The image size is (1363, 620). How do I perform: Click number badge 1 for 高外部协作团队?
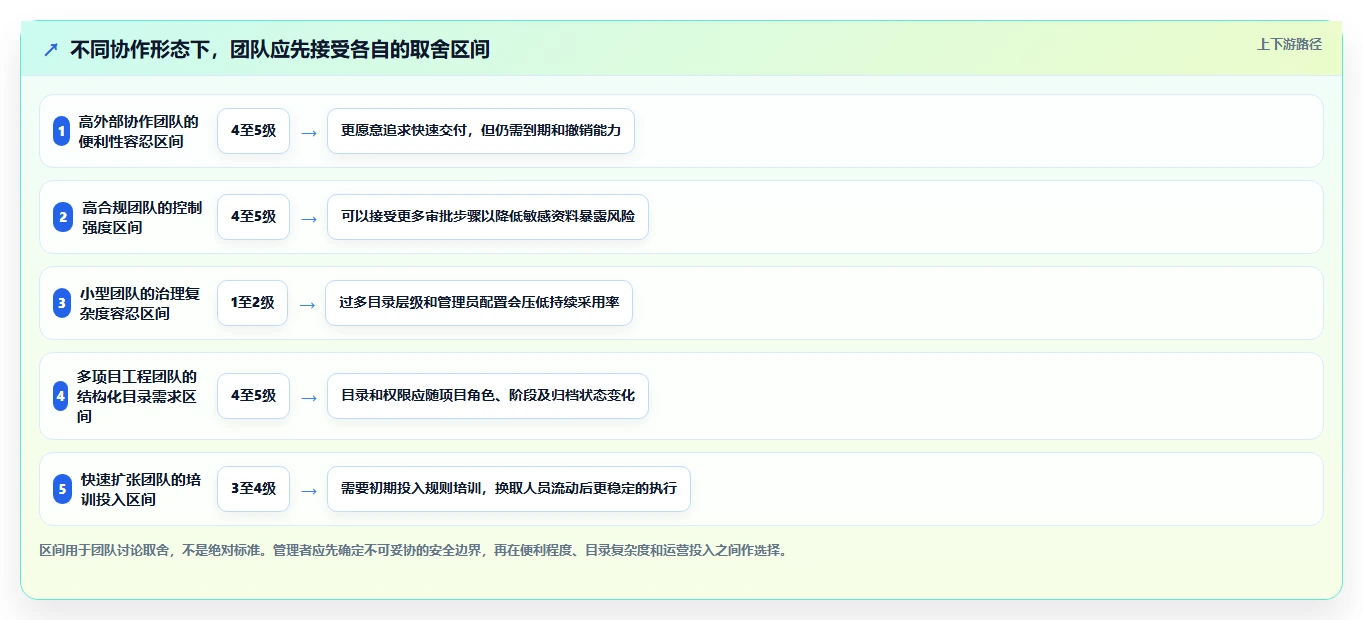click(x=61, y=131)
